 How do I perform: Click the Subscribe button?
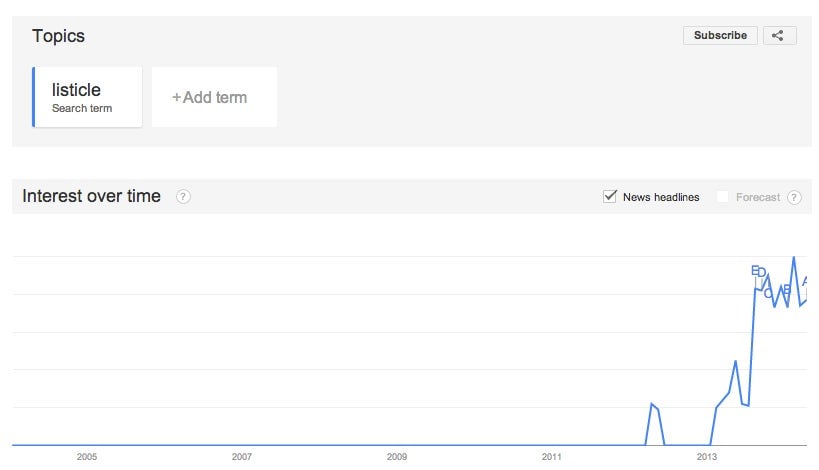point(720,36)
